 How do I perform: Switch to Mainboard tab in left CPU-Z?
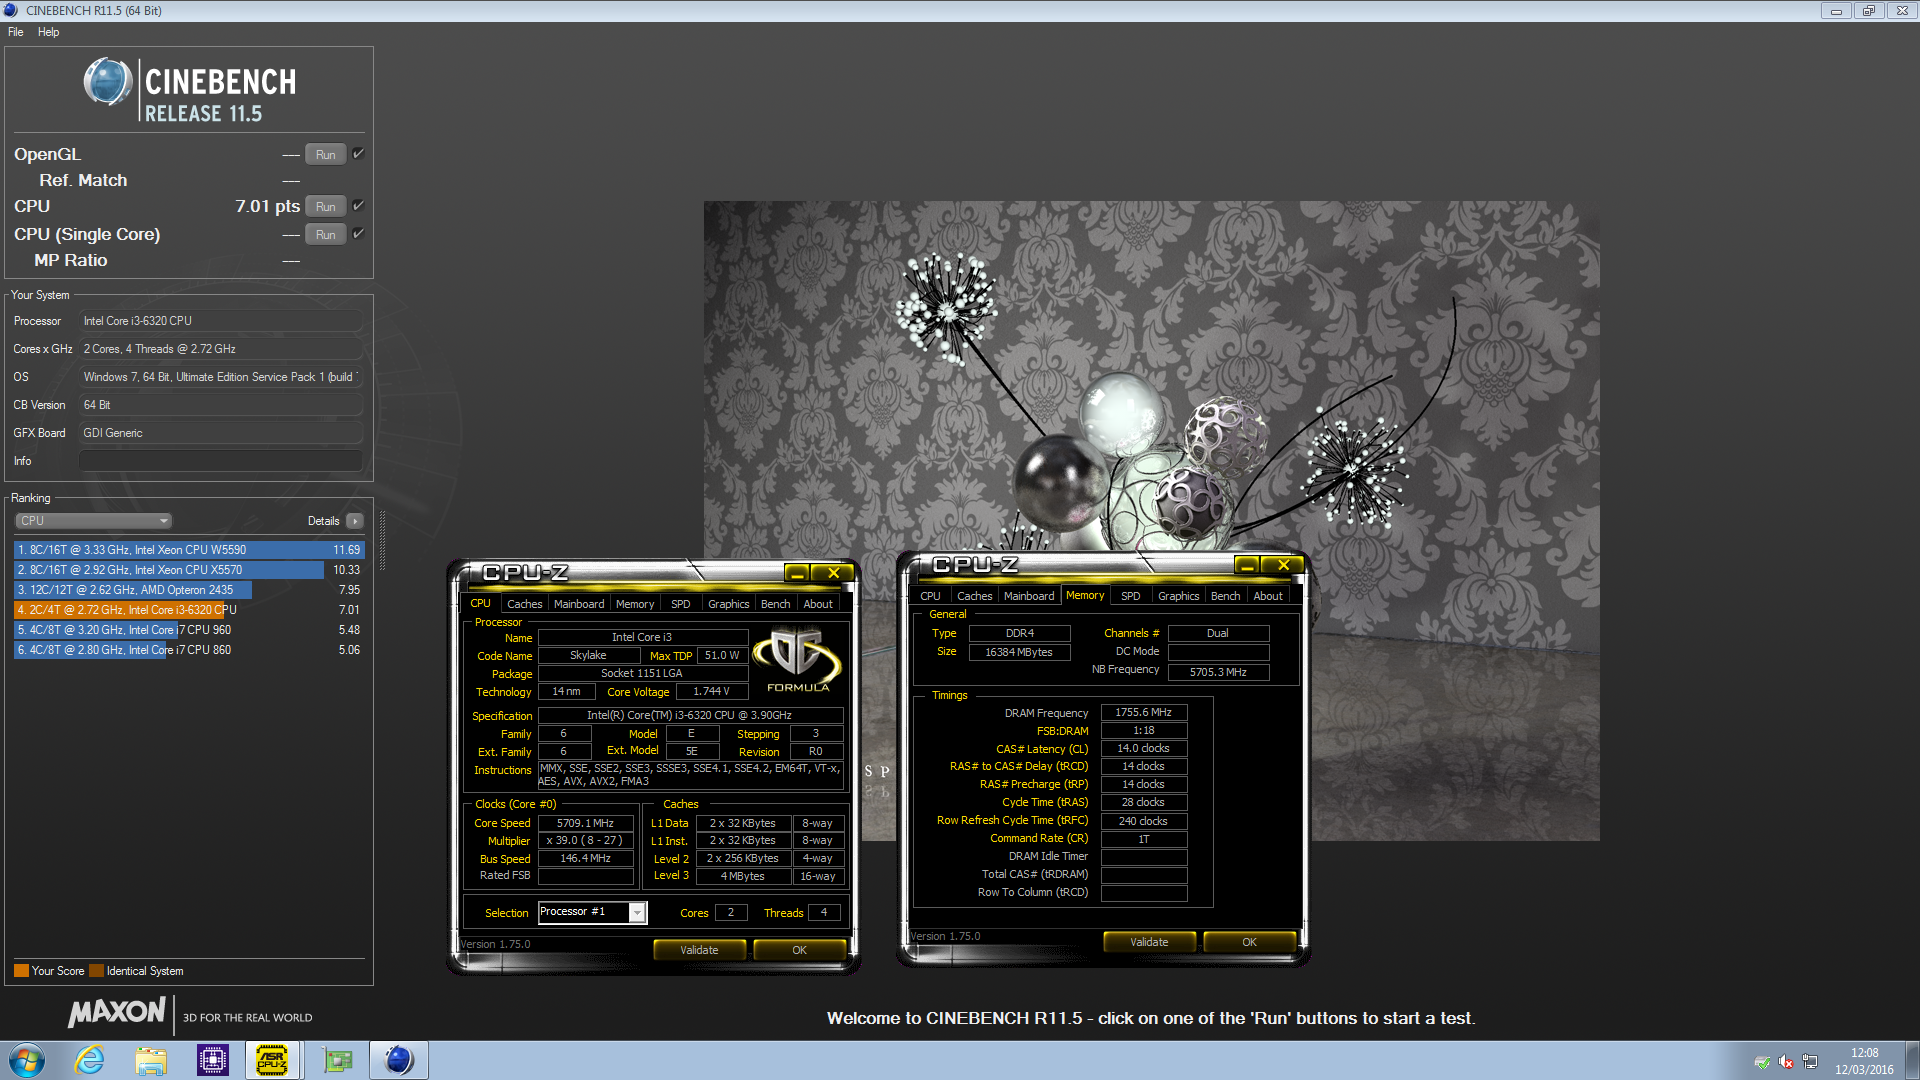(579, 604)
